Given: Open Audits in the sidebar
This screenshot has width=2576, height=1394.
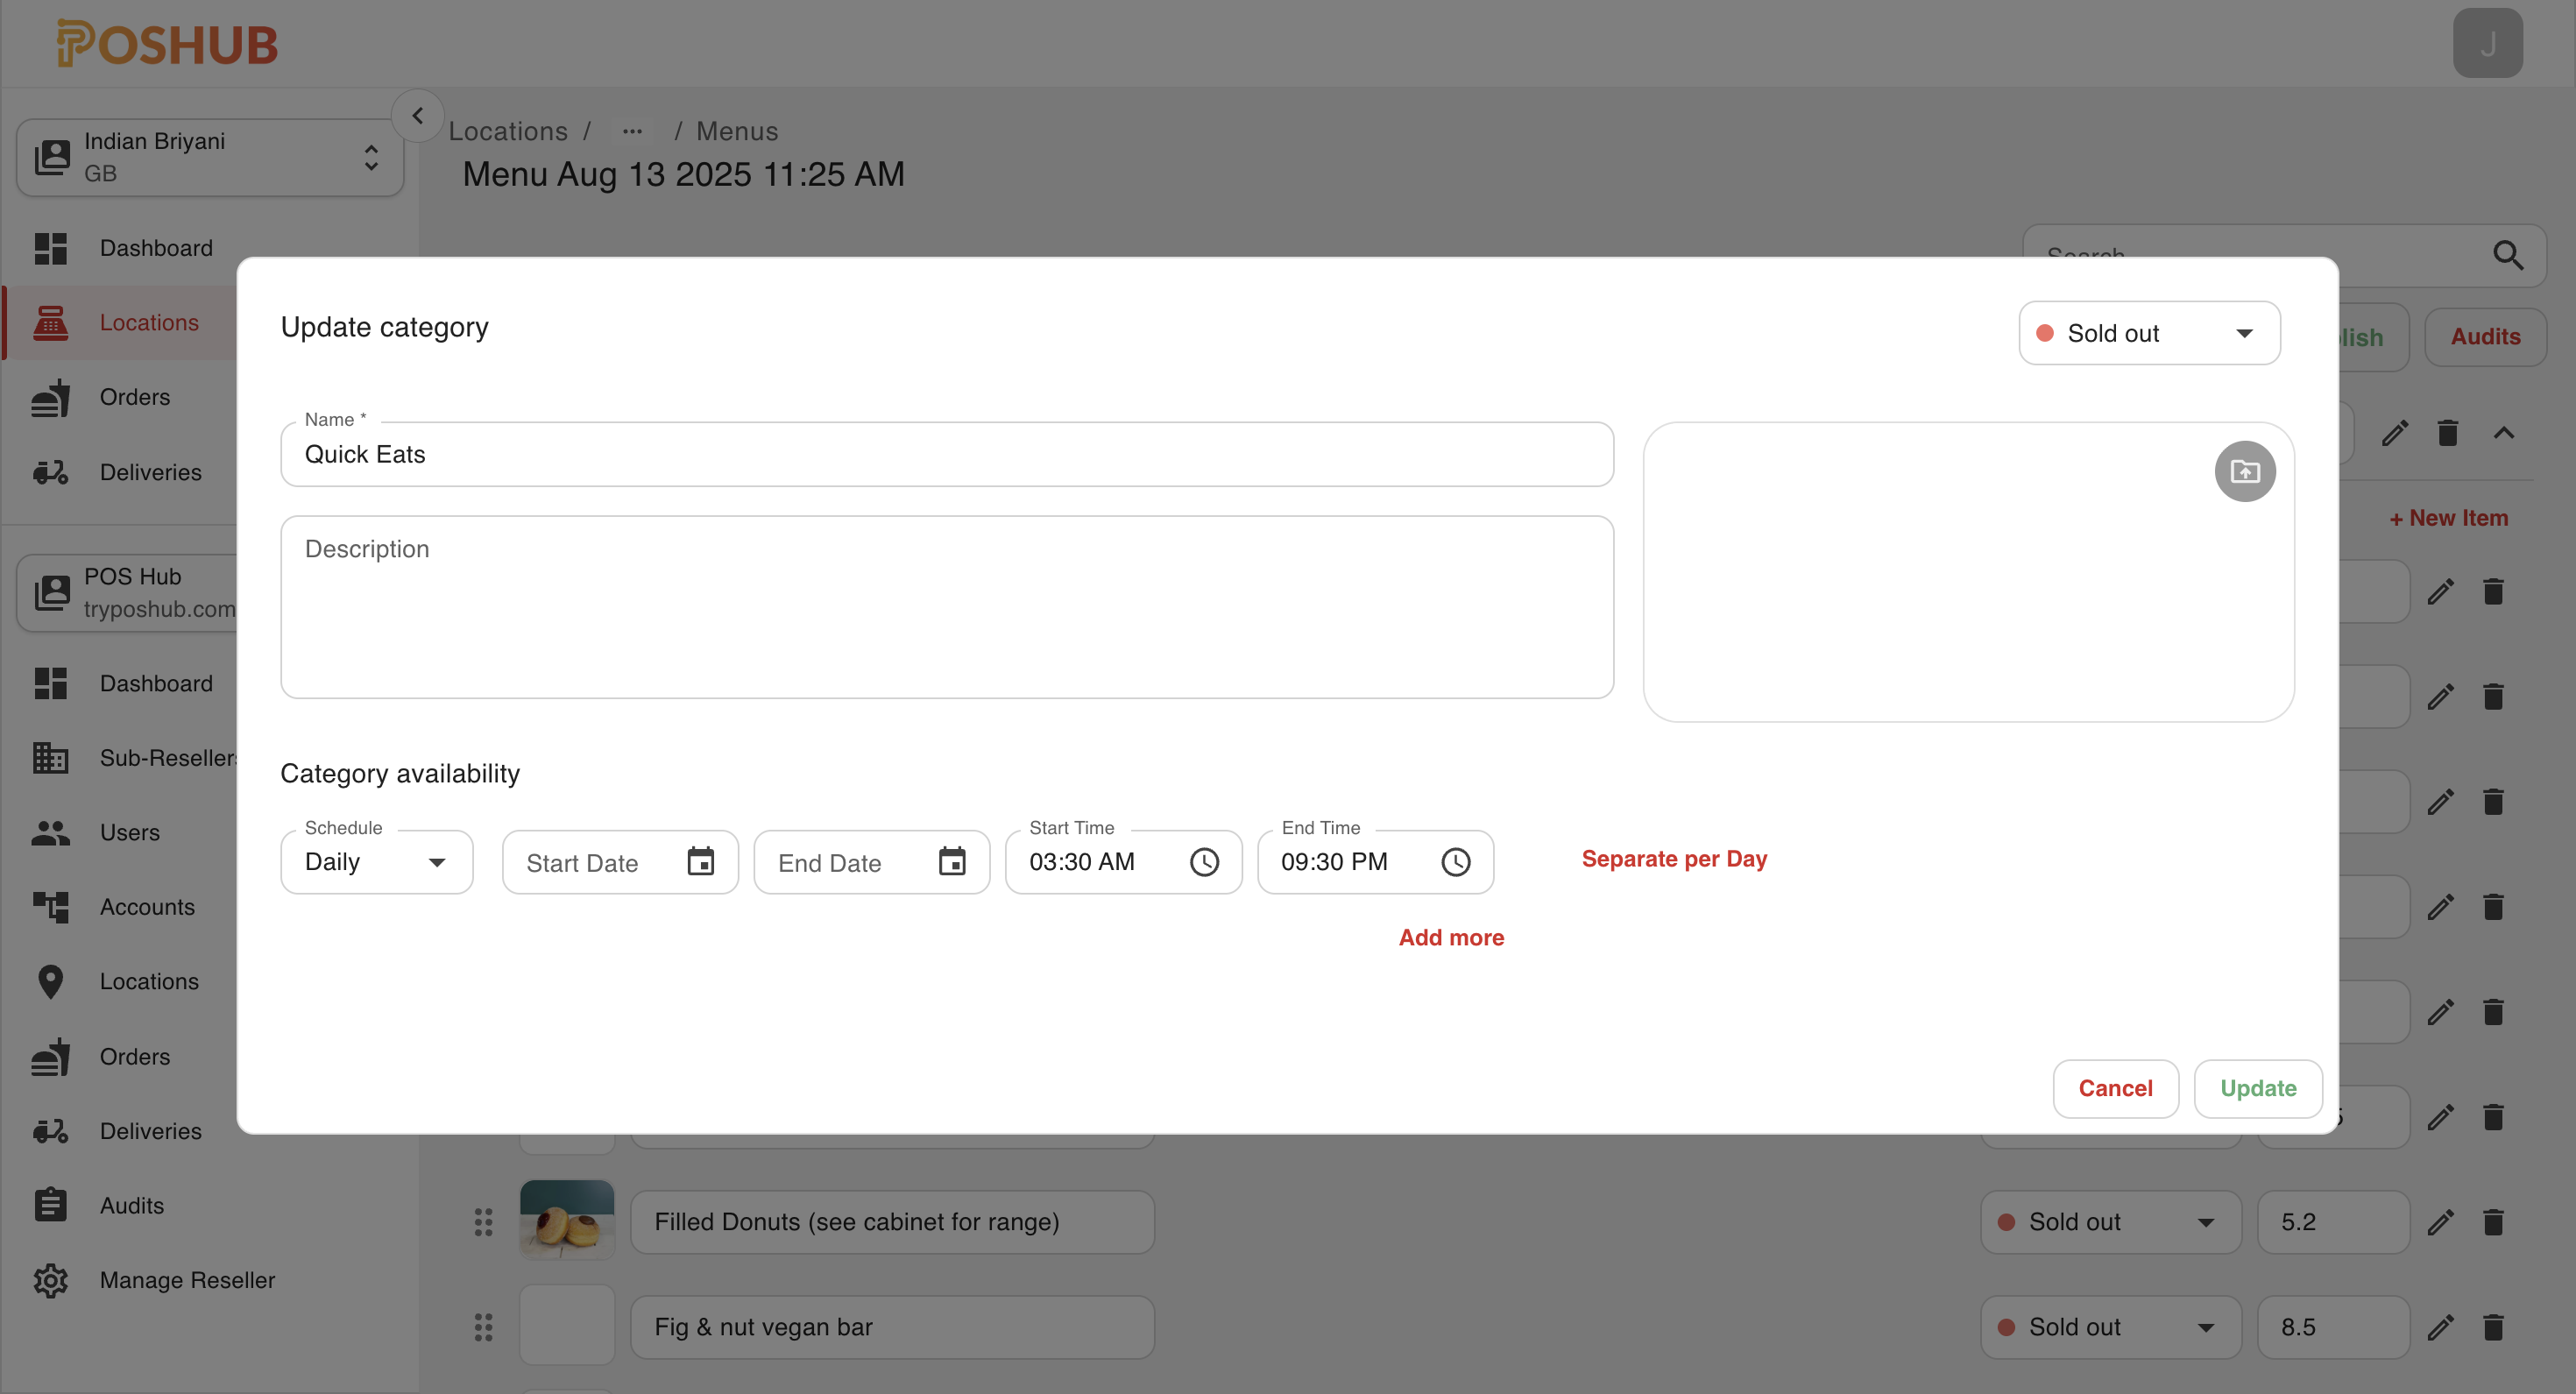Looking at the screenshot, I should click(x=131, y=1205).
